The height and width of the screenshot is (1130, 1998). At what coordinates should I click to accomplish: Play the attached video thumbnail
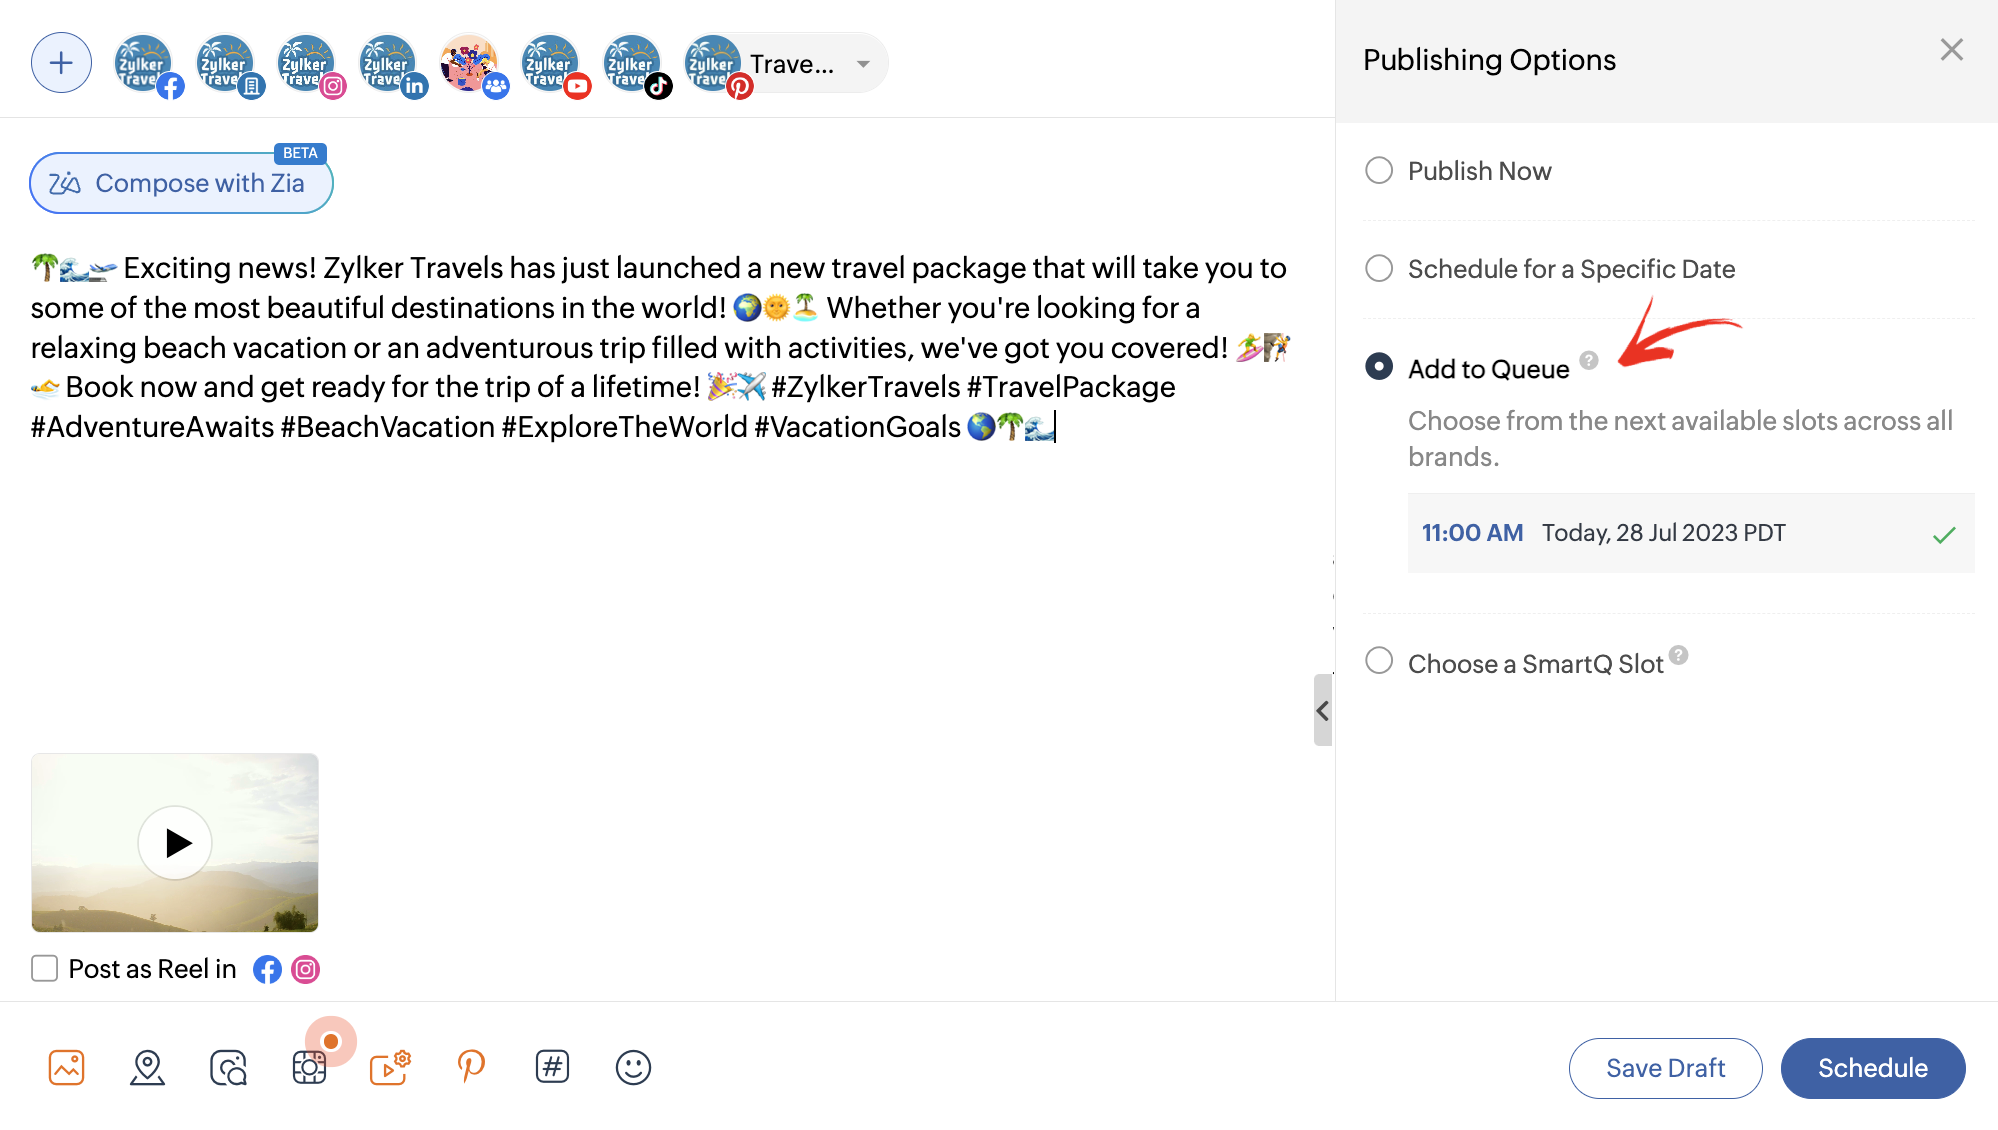tap(176, 843)
